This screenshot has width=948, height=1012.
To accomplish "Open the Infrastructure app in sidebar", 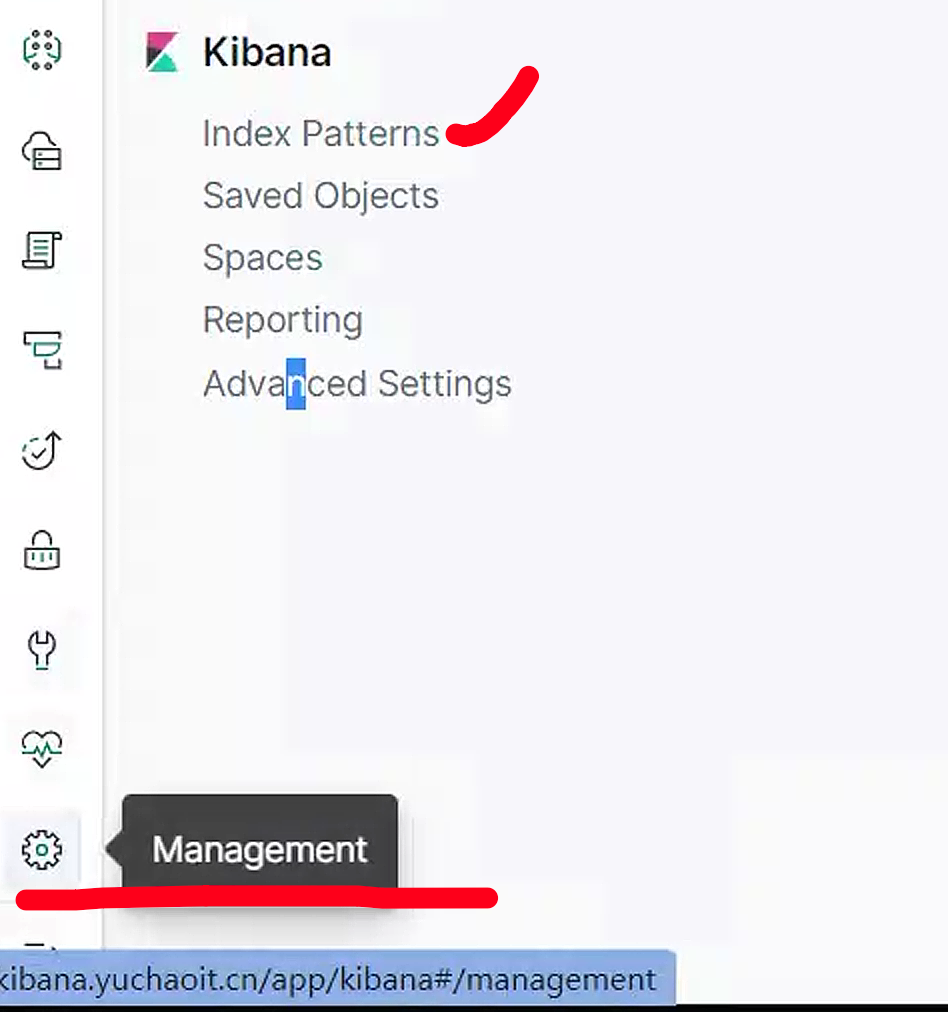I will 42,151.
